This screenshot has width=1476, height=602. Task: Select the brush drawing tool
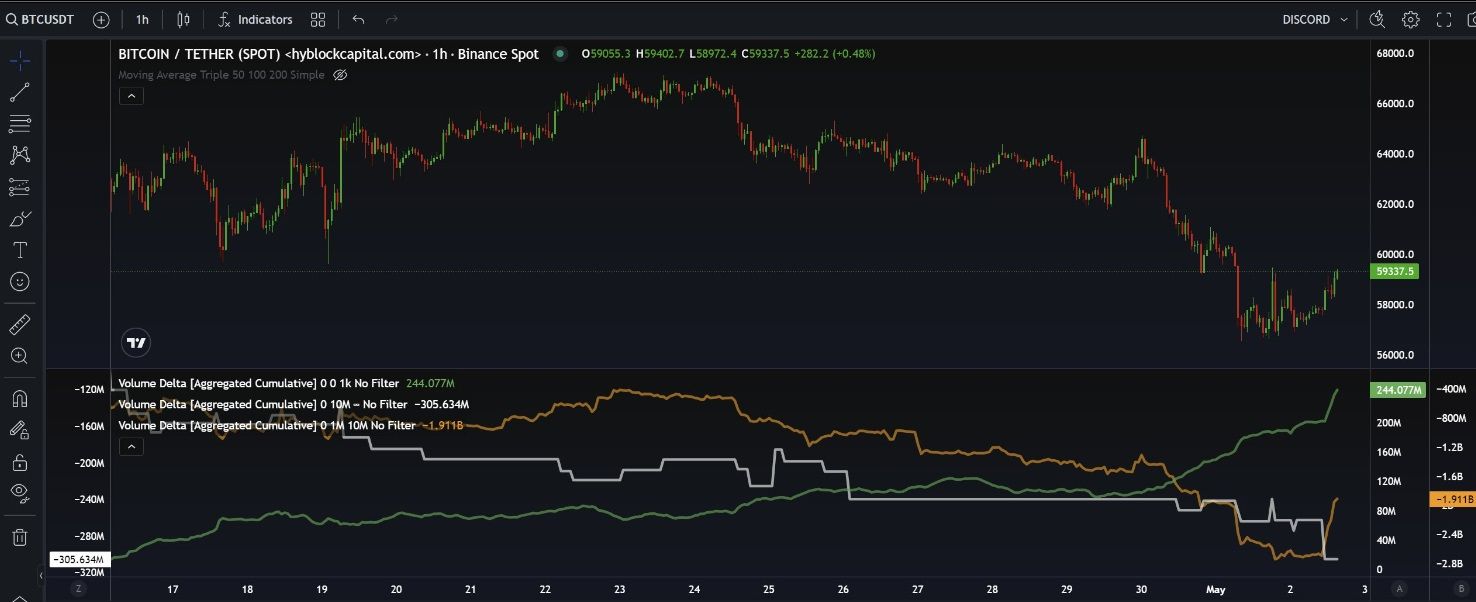click(19, 219)
